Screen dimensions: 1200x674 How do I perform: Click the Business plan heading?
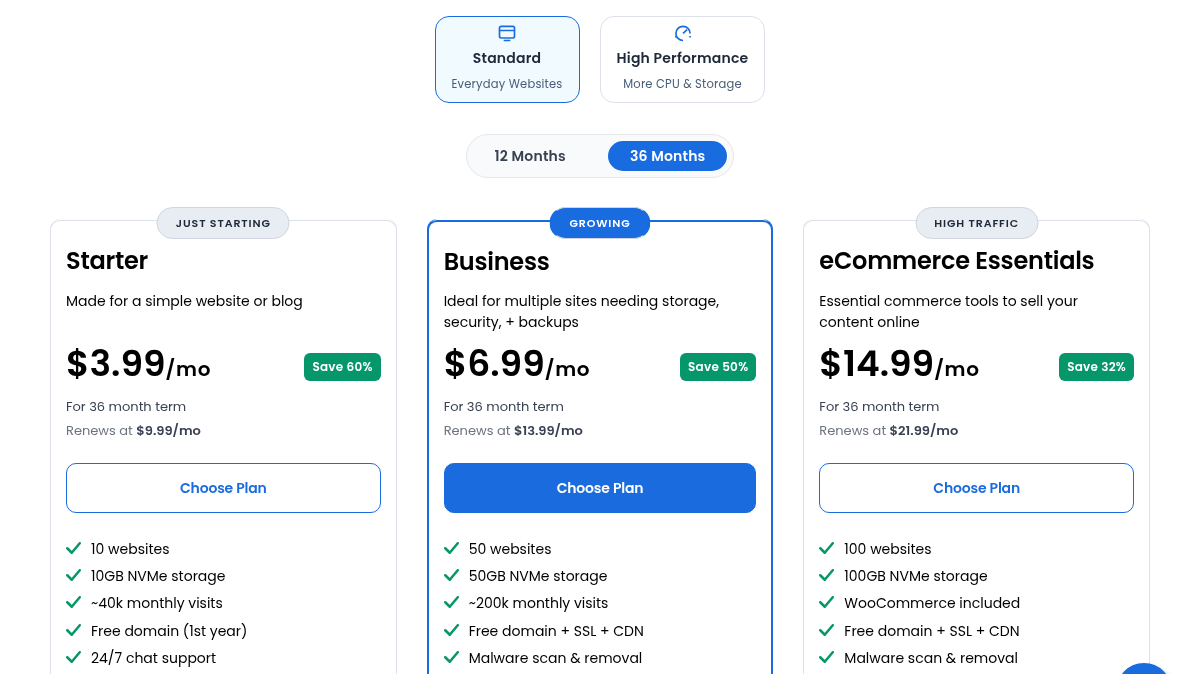point(496,262)
